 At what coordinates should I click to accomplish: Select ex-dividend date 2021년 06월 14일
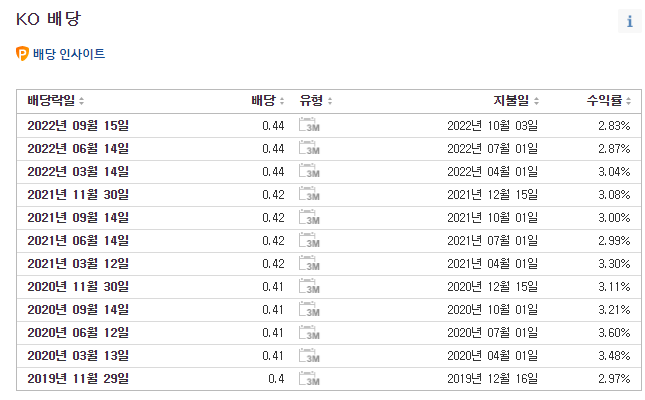(78, 241)
